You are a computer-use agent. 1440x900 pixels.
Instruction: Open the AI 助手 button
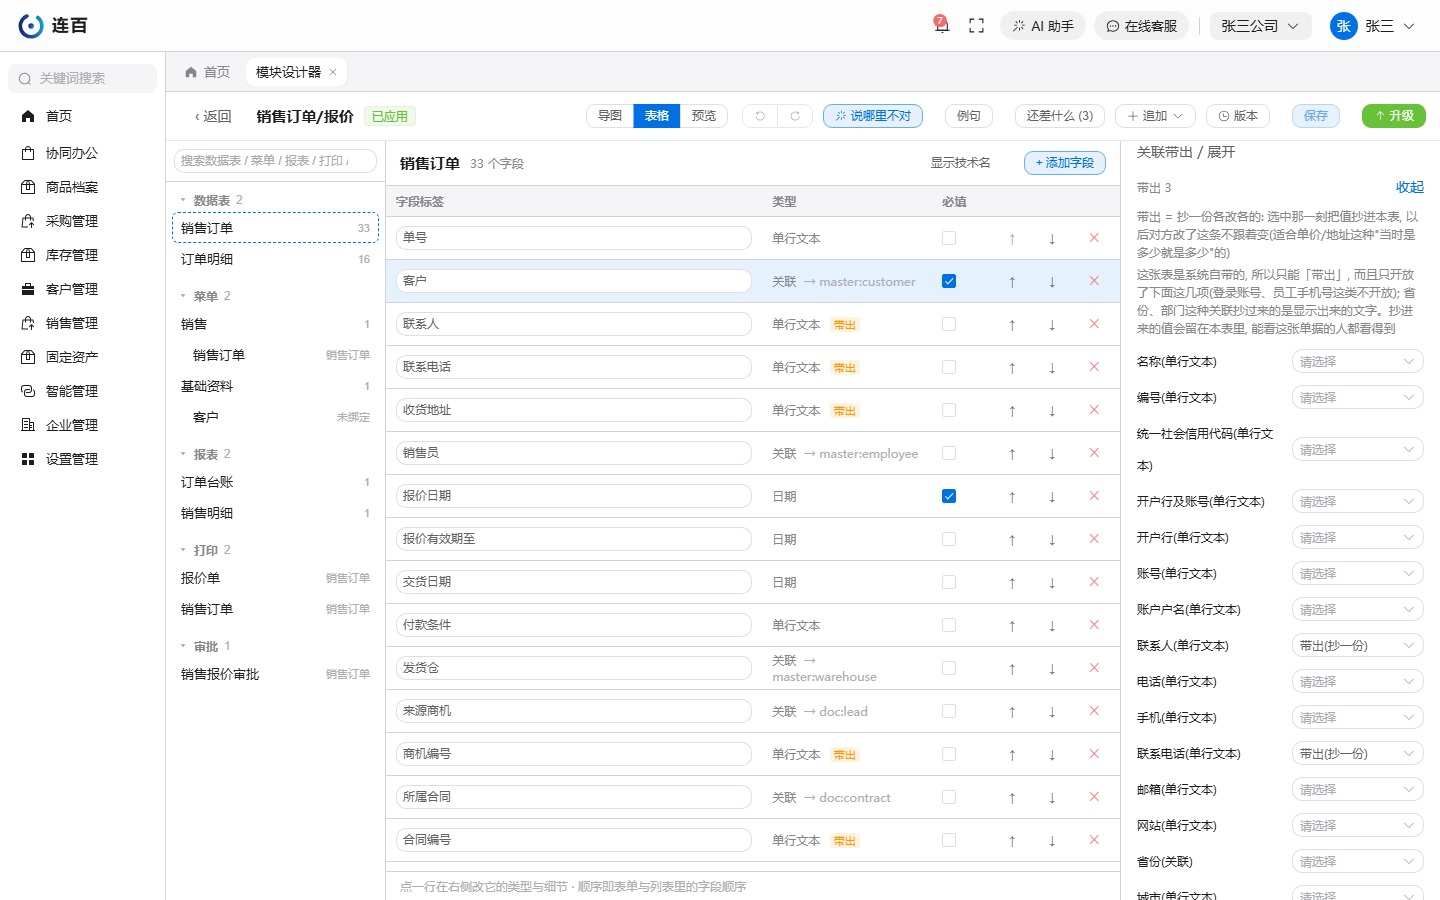(x=1043, y=26)
